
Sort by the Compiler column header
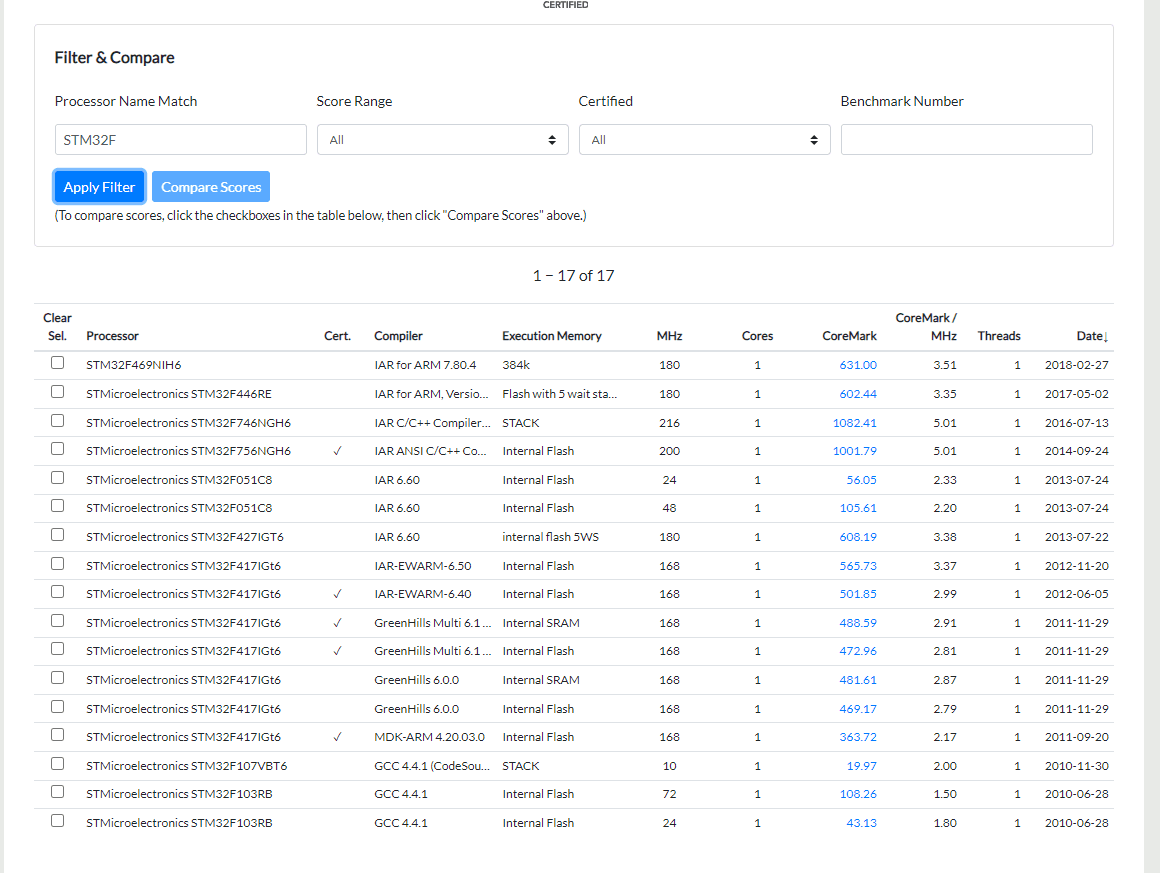point(398,335)
